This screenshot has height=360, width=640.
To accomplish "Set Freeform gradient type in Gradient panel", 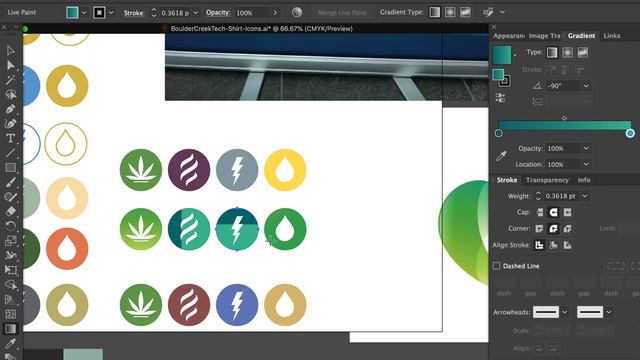I will (x=582, y=52).
